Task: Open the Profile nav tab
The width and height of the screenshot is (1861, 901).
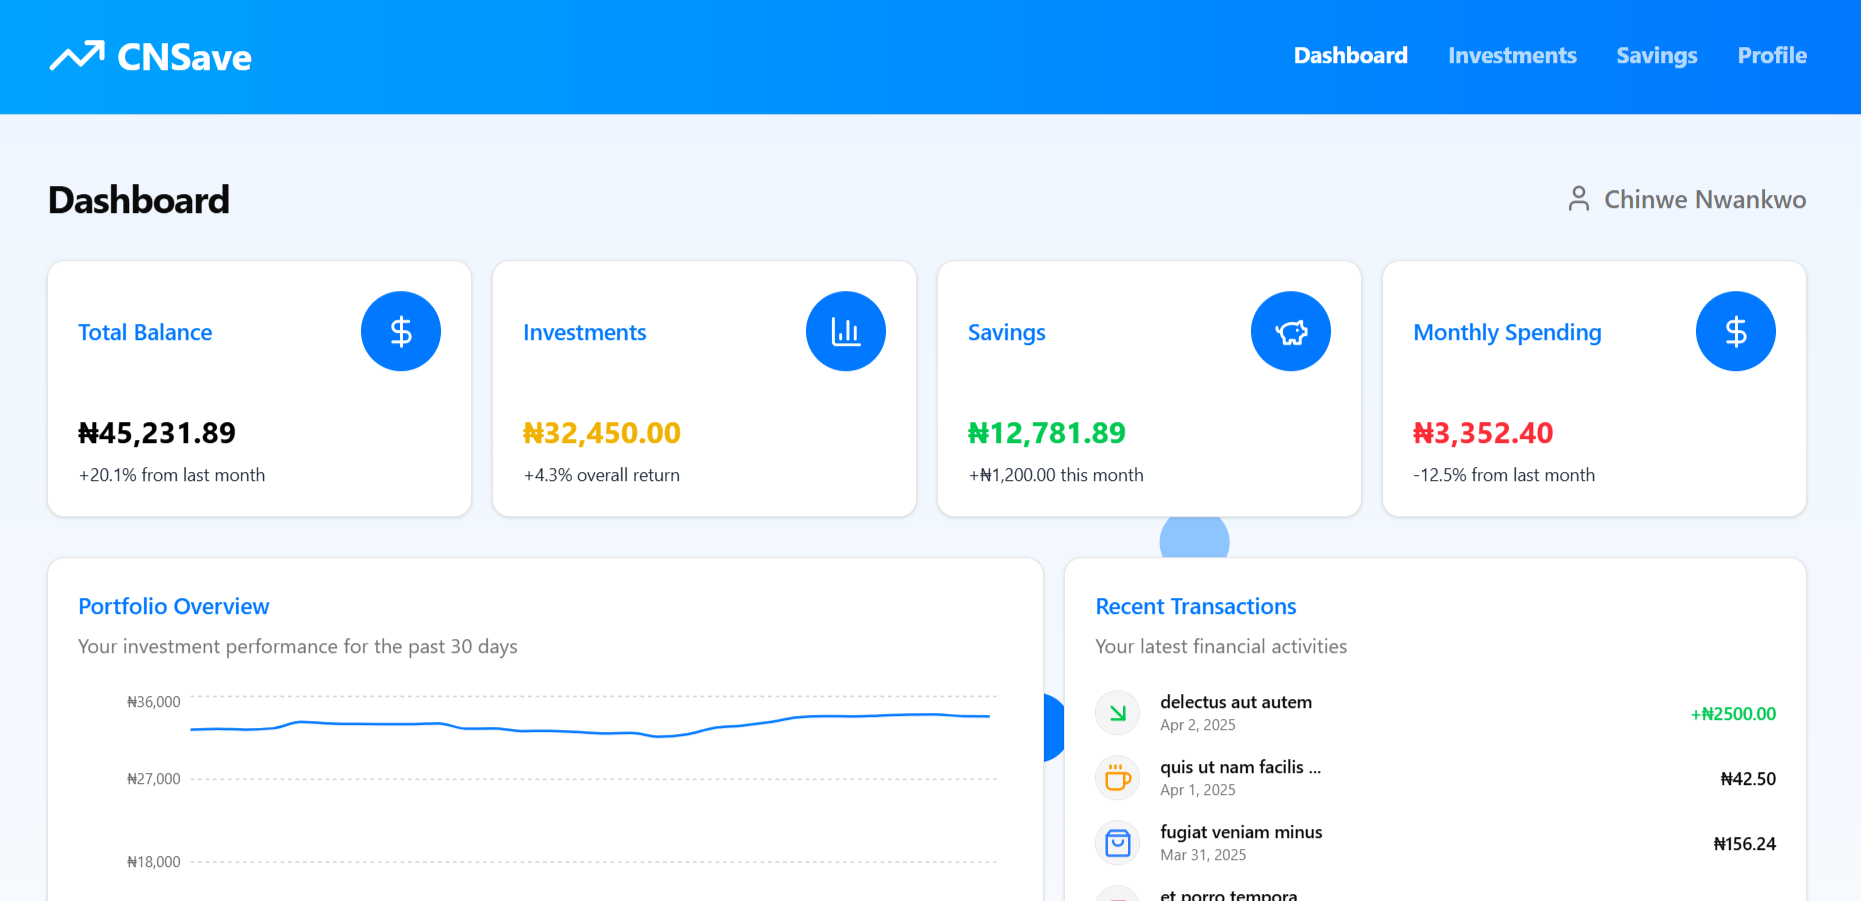Action: click(x=1772, y=56)
